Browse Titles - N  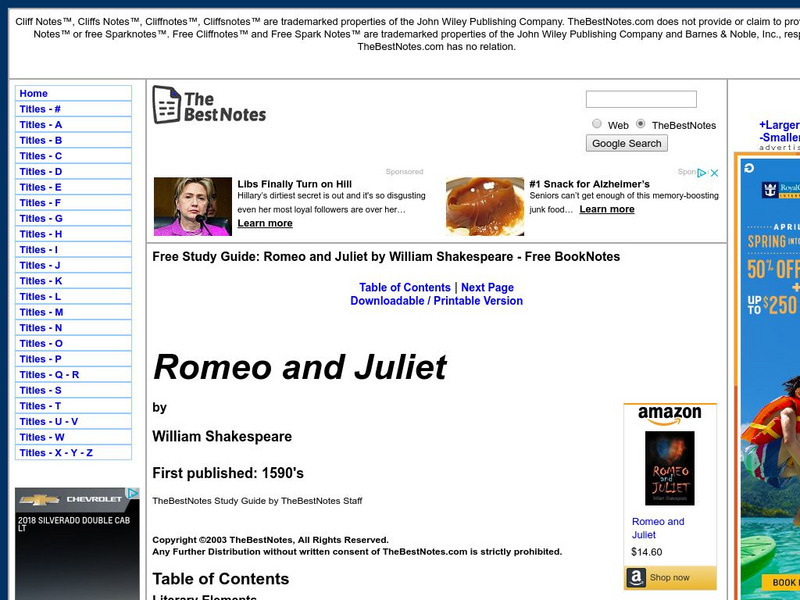coord(73,328)
